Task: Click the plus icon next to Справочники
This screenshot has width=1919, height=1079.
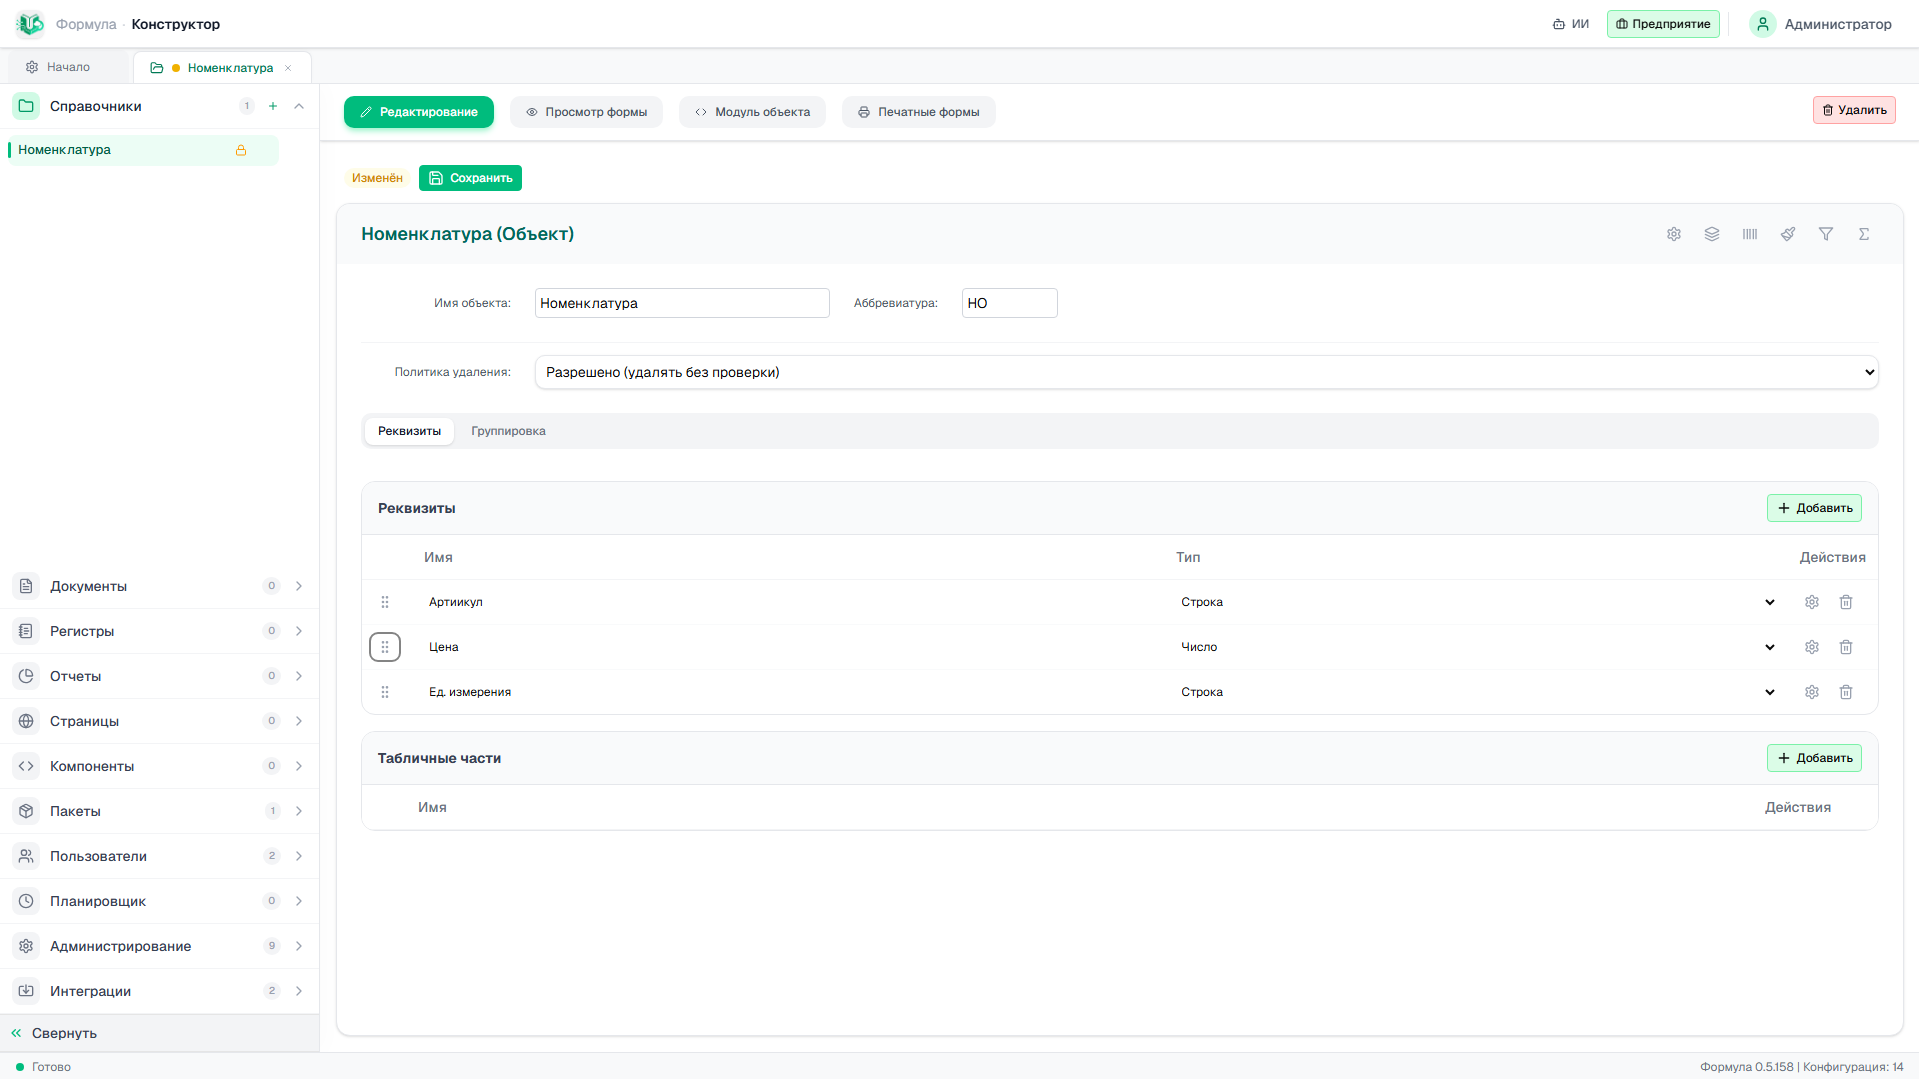Action: point(273,106)
